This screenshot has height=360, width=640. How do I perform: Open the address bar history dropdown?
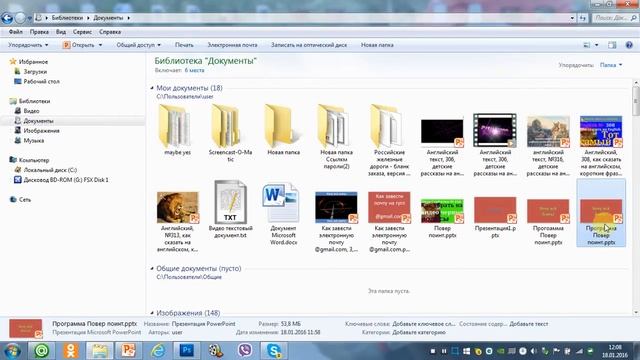(572, 18)
